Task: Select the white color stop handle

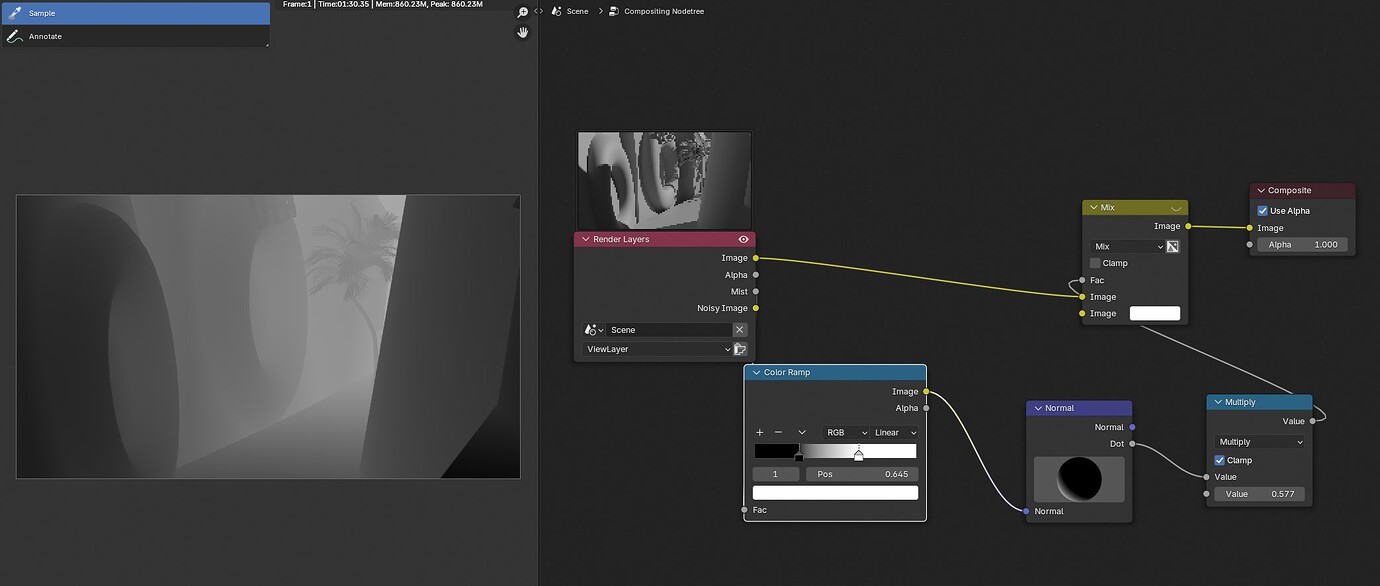Action: (858, 454)
